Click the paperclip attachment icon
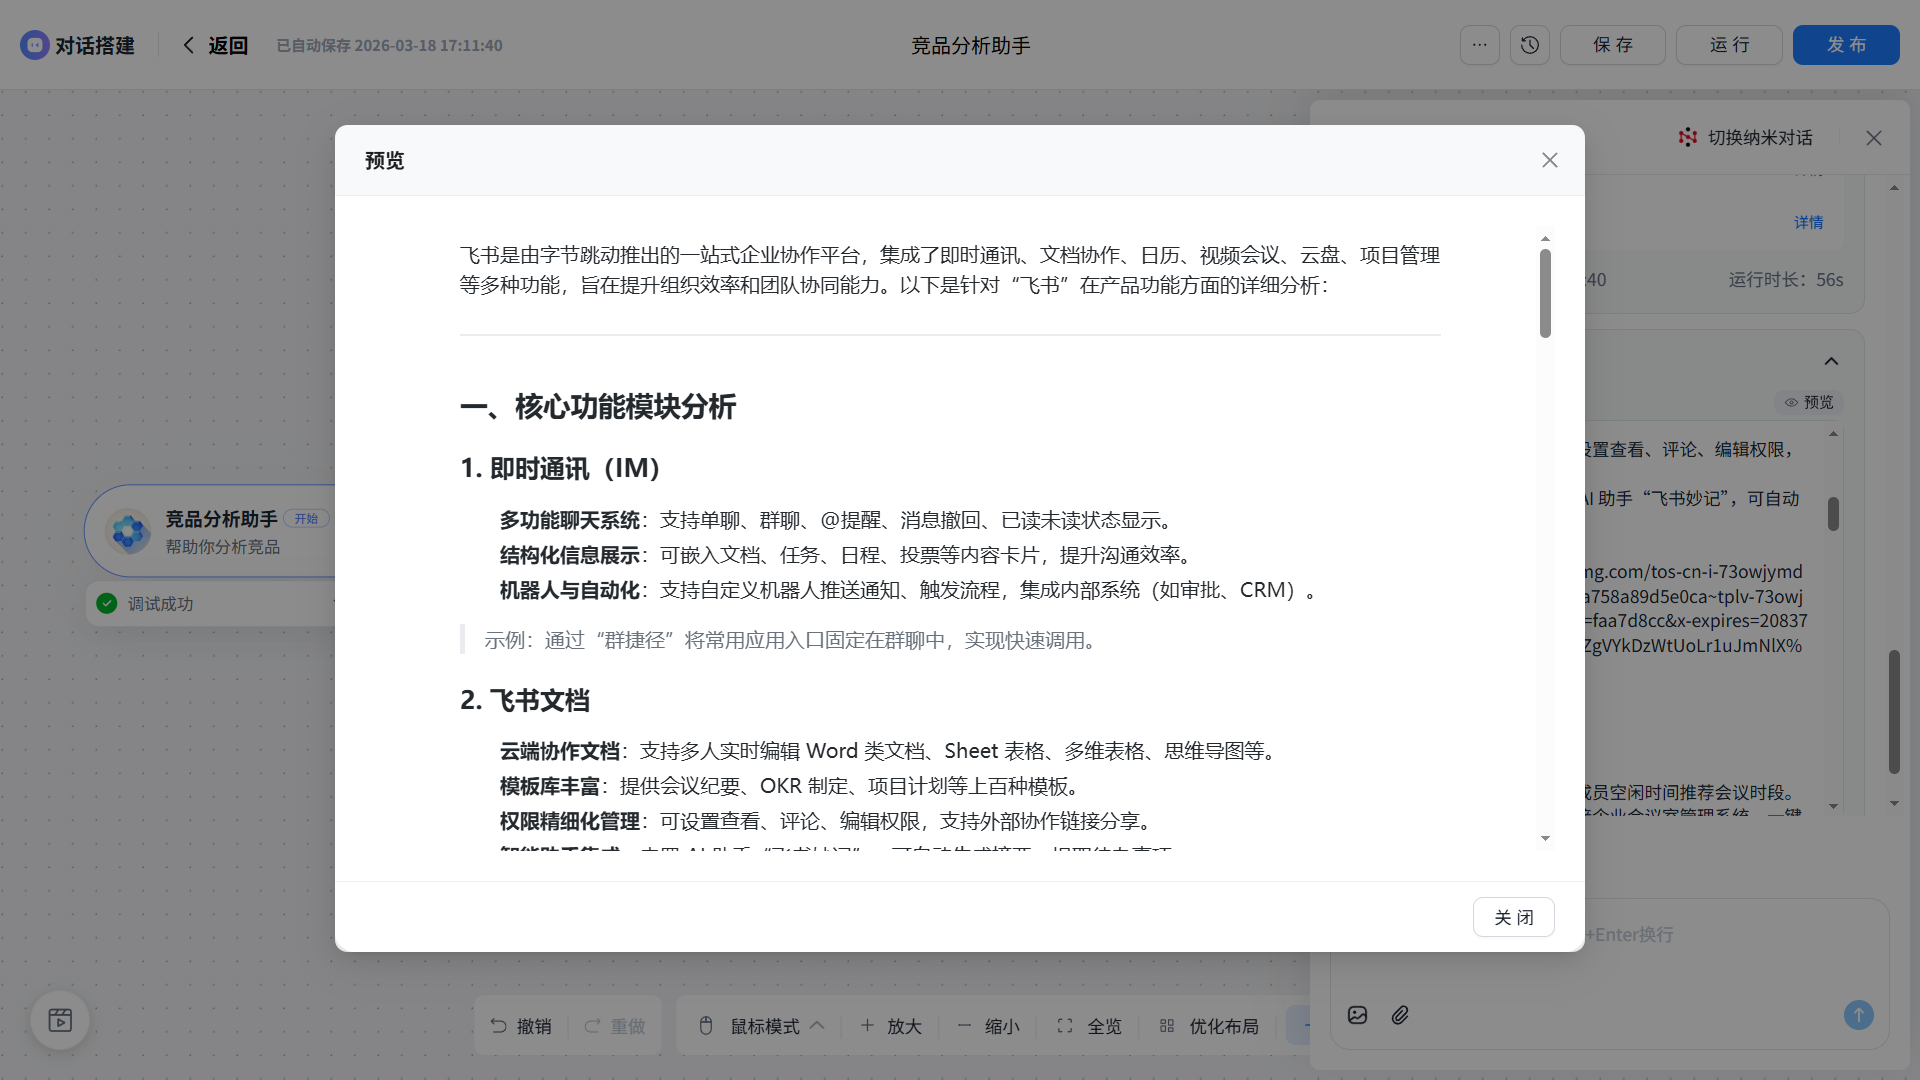1920x1080 pixels. pyautogui.click(x=1400, y=1015)
